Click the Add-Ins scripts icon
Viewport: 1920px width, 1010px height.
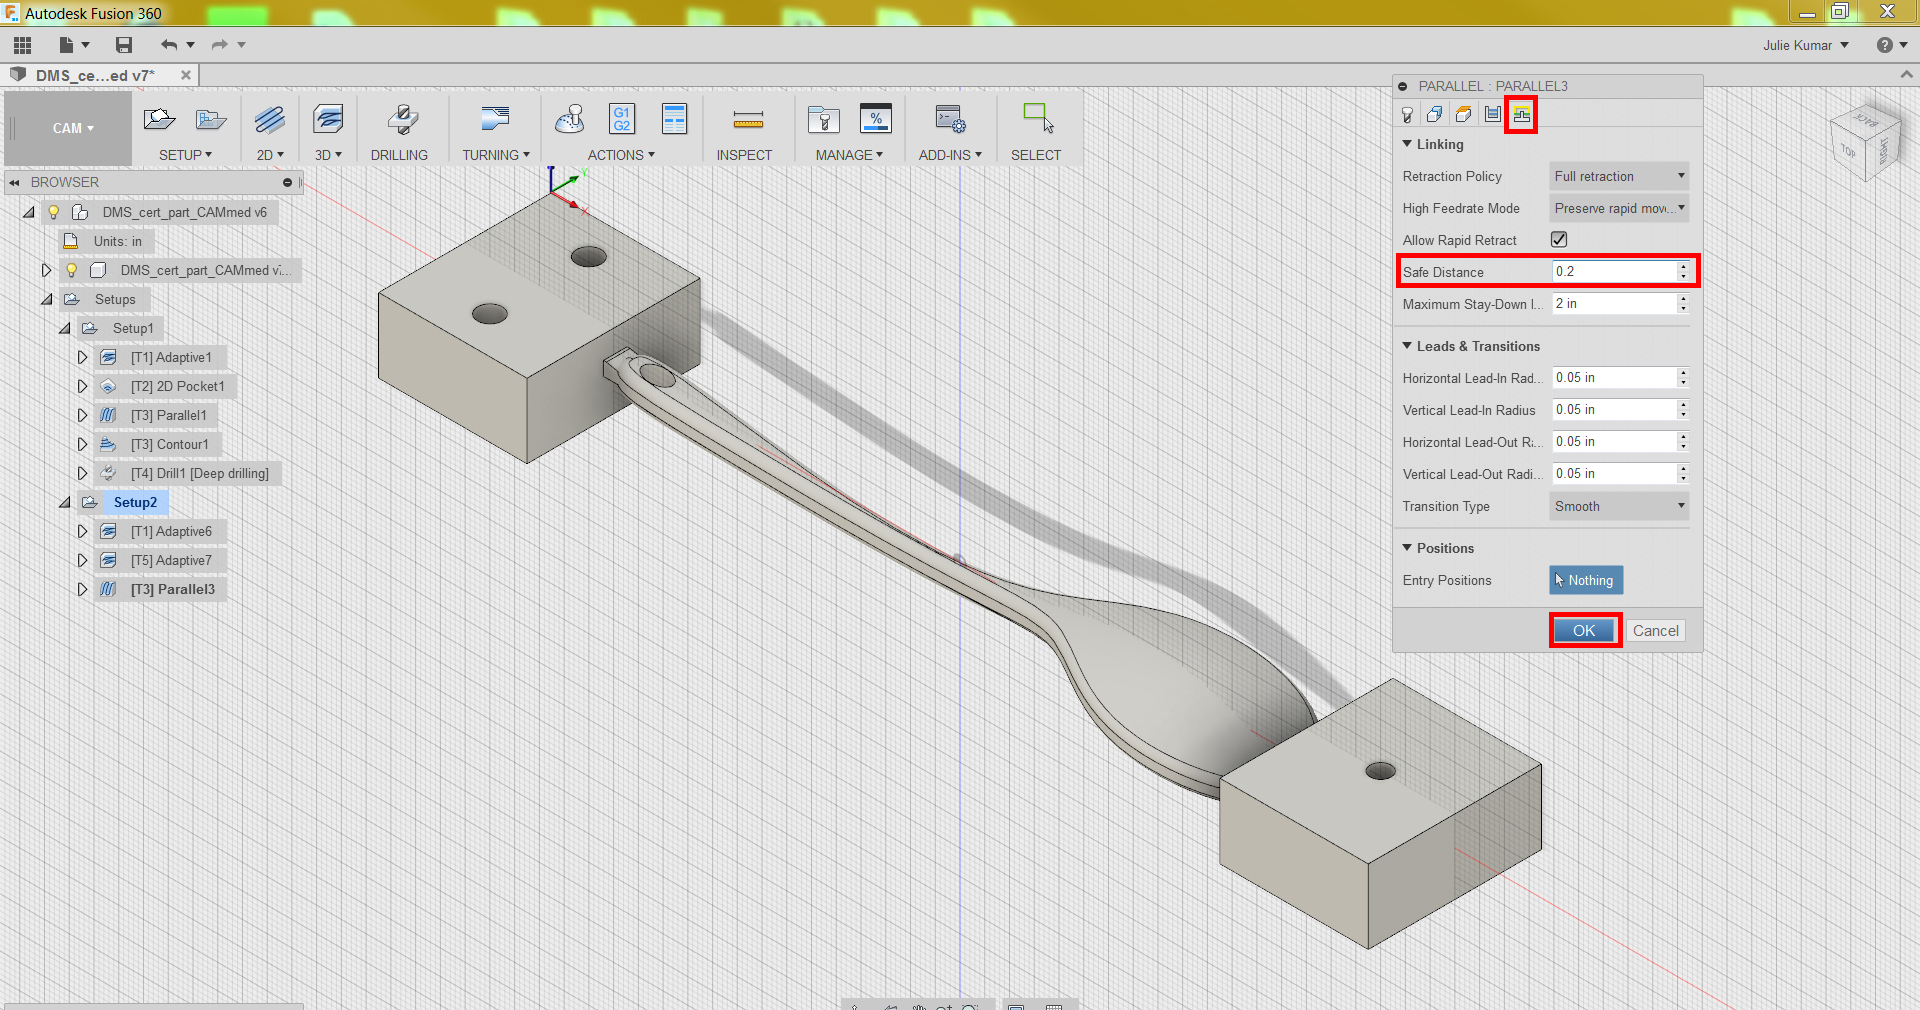[x=950, y=120]
